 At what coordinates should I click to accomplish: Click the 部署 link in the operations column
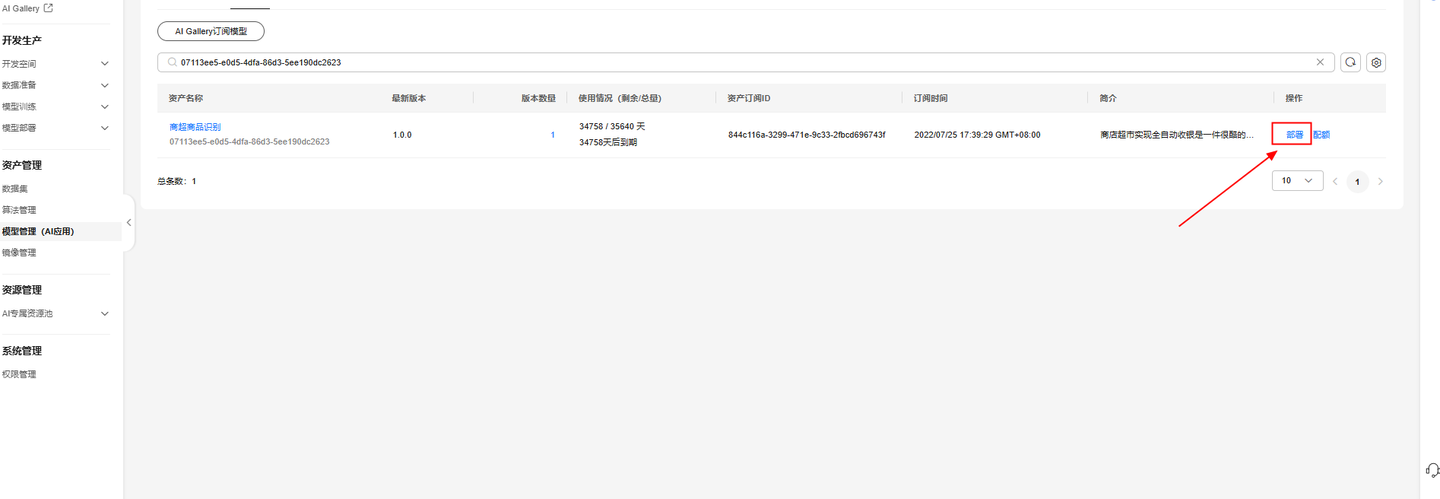point(1294,134)
